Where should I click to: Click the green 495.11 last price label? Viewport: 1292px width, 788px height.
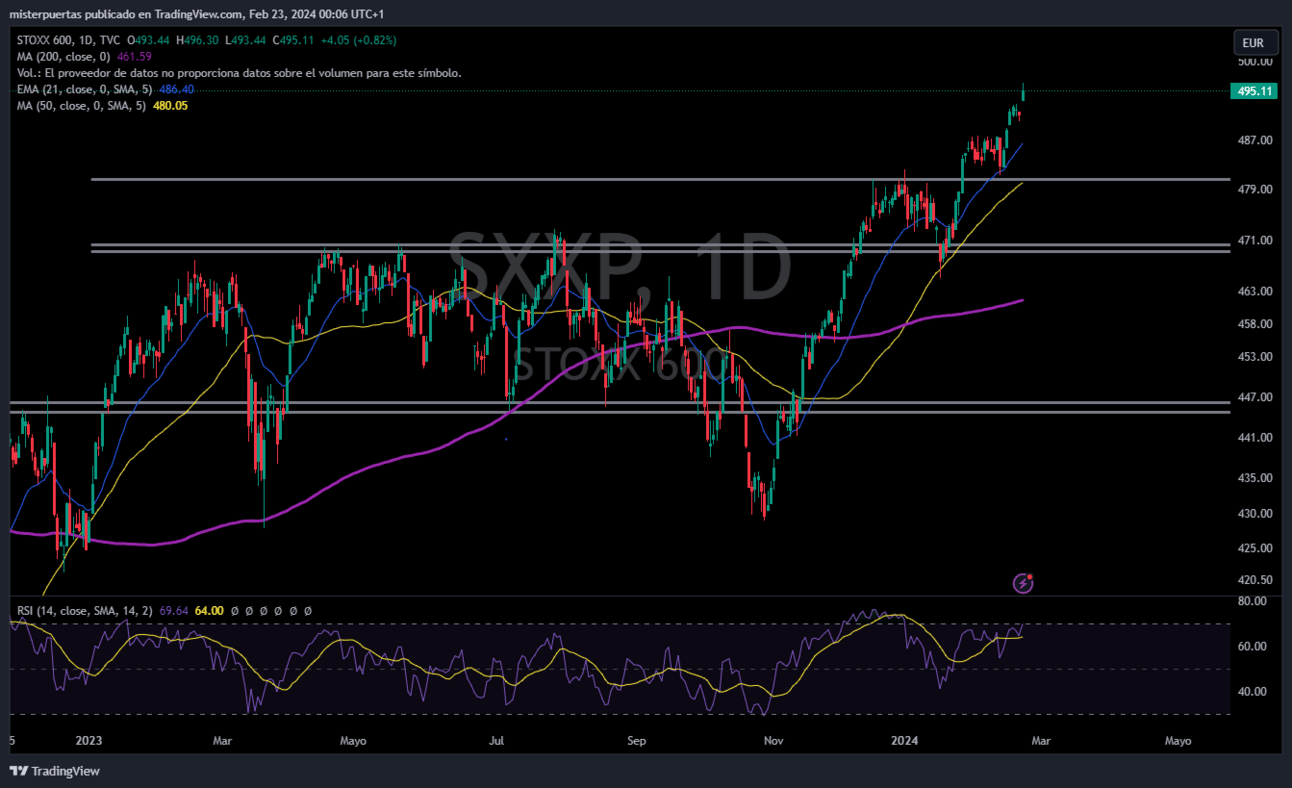pyautogui.click(x=1254, y=91)
